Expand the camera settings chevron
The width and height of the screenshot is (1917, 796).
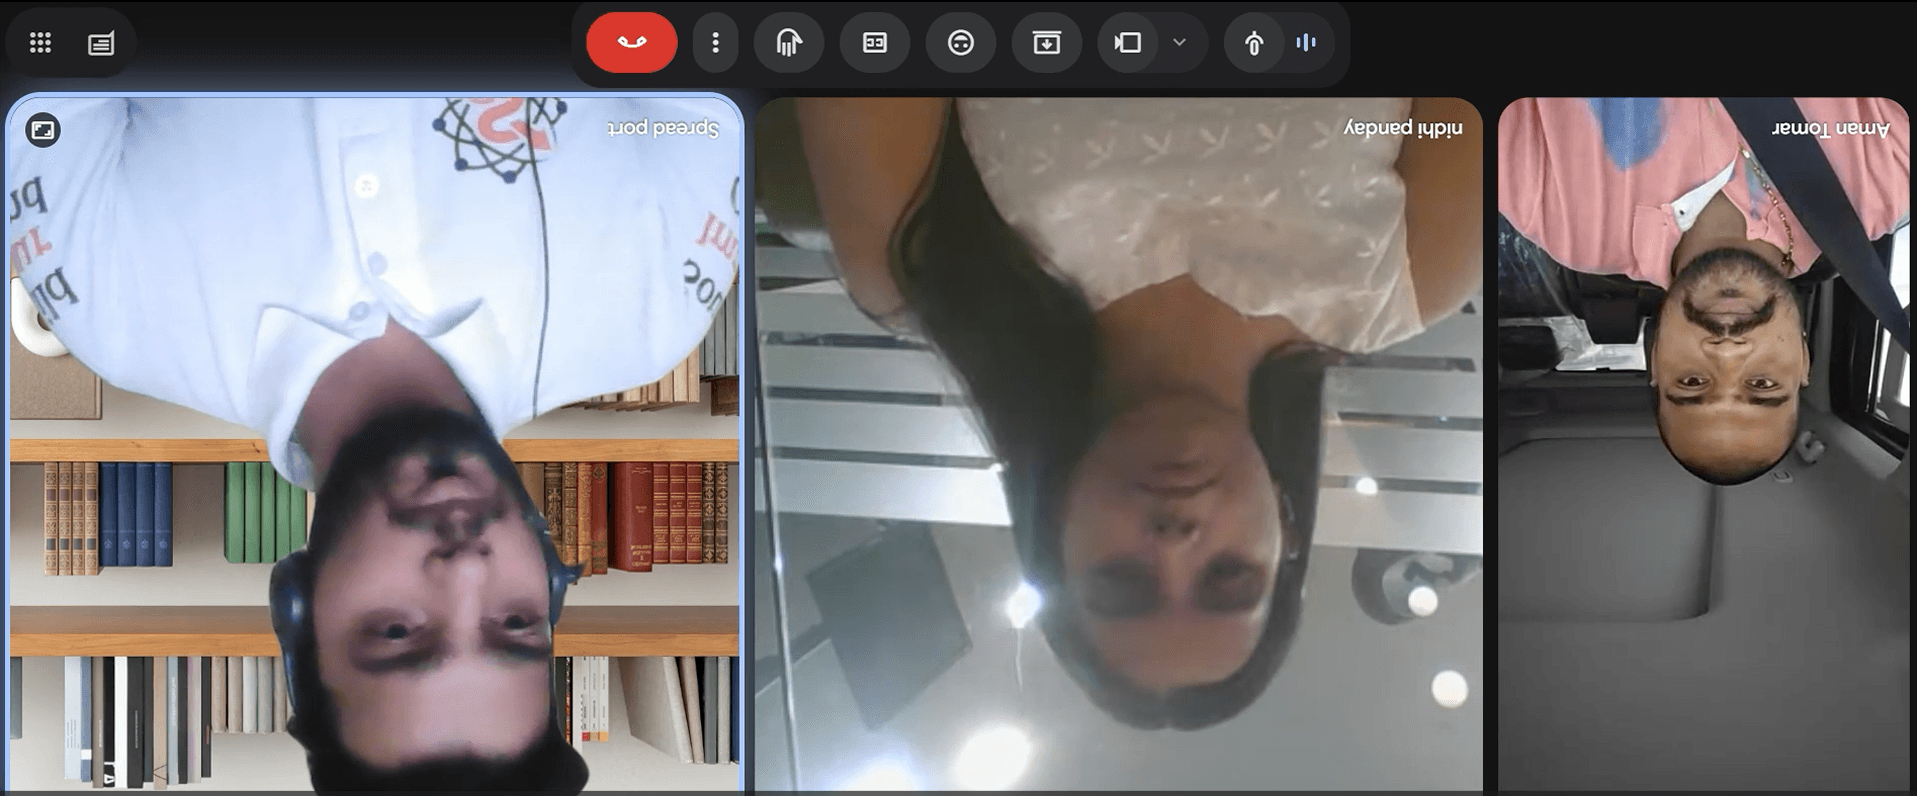coord(1180,43)
